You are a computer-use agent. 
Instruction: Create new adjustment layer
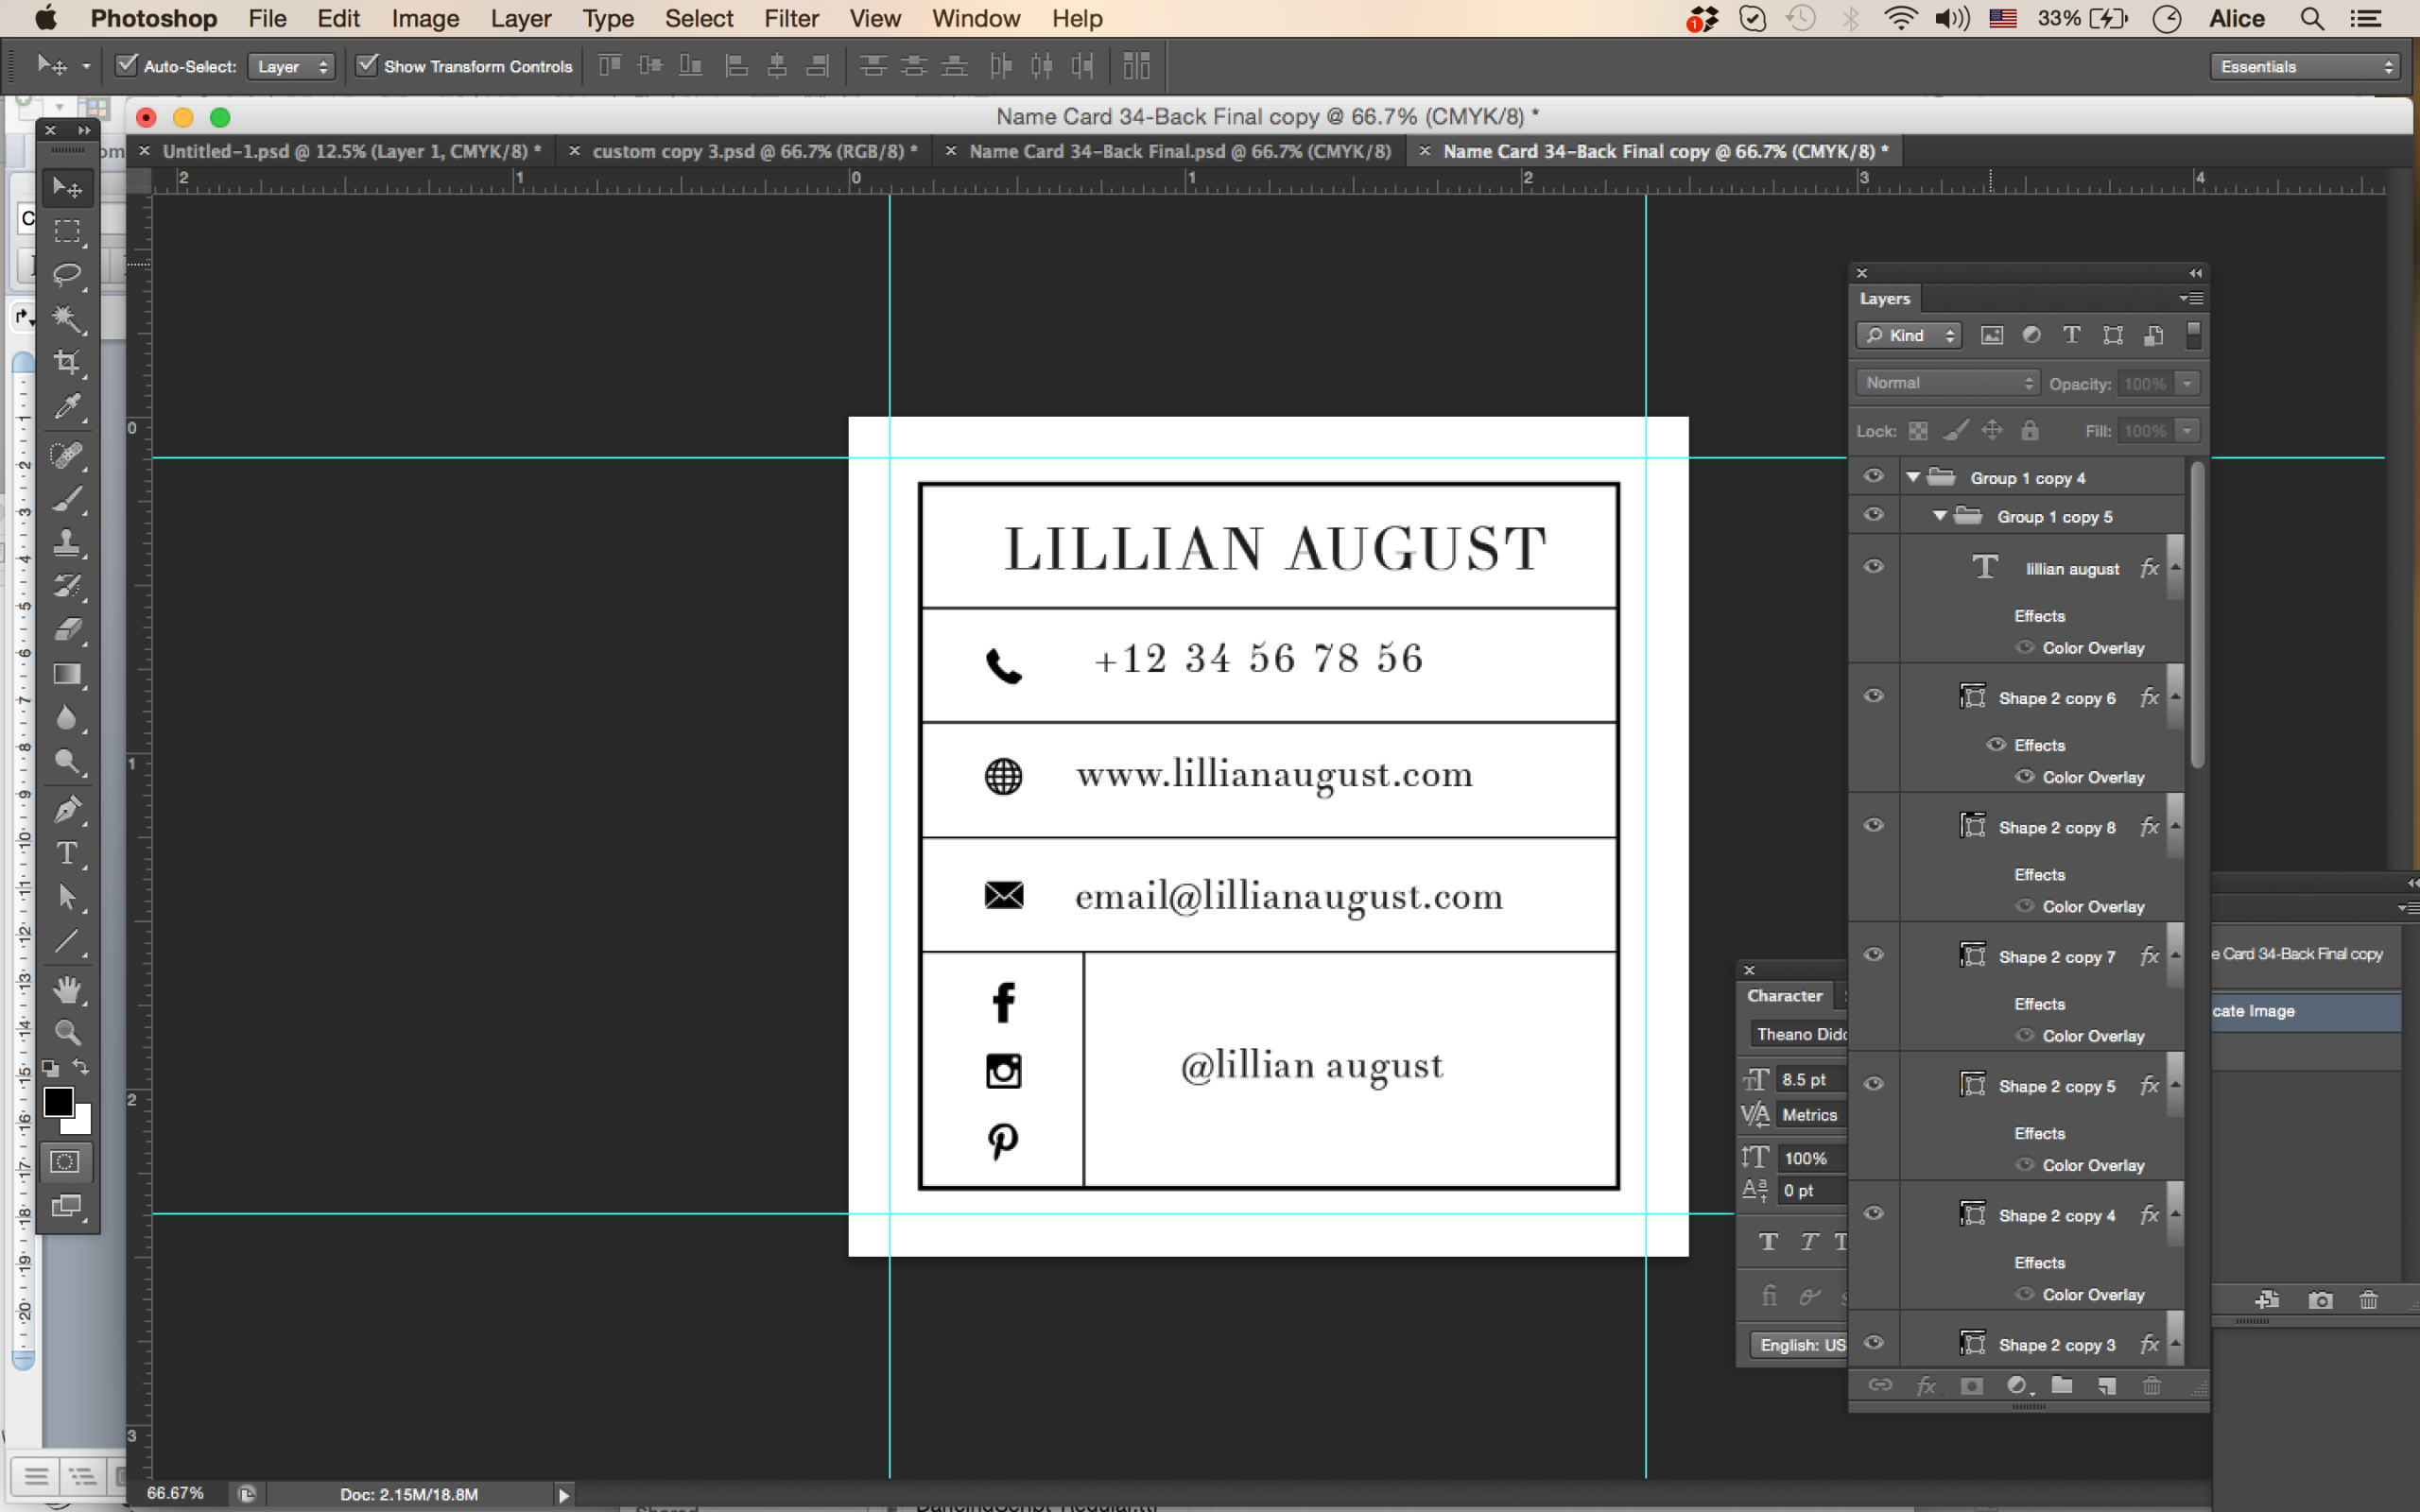2017,1386
